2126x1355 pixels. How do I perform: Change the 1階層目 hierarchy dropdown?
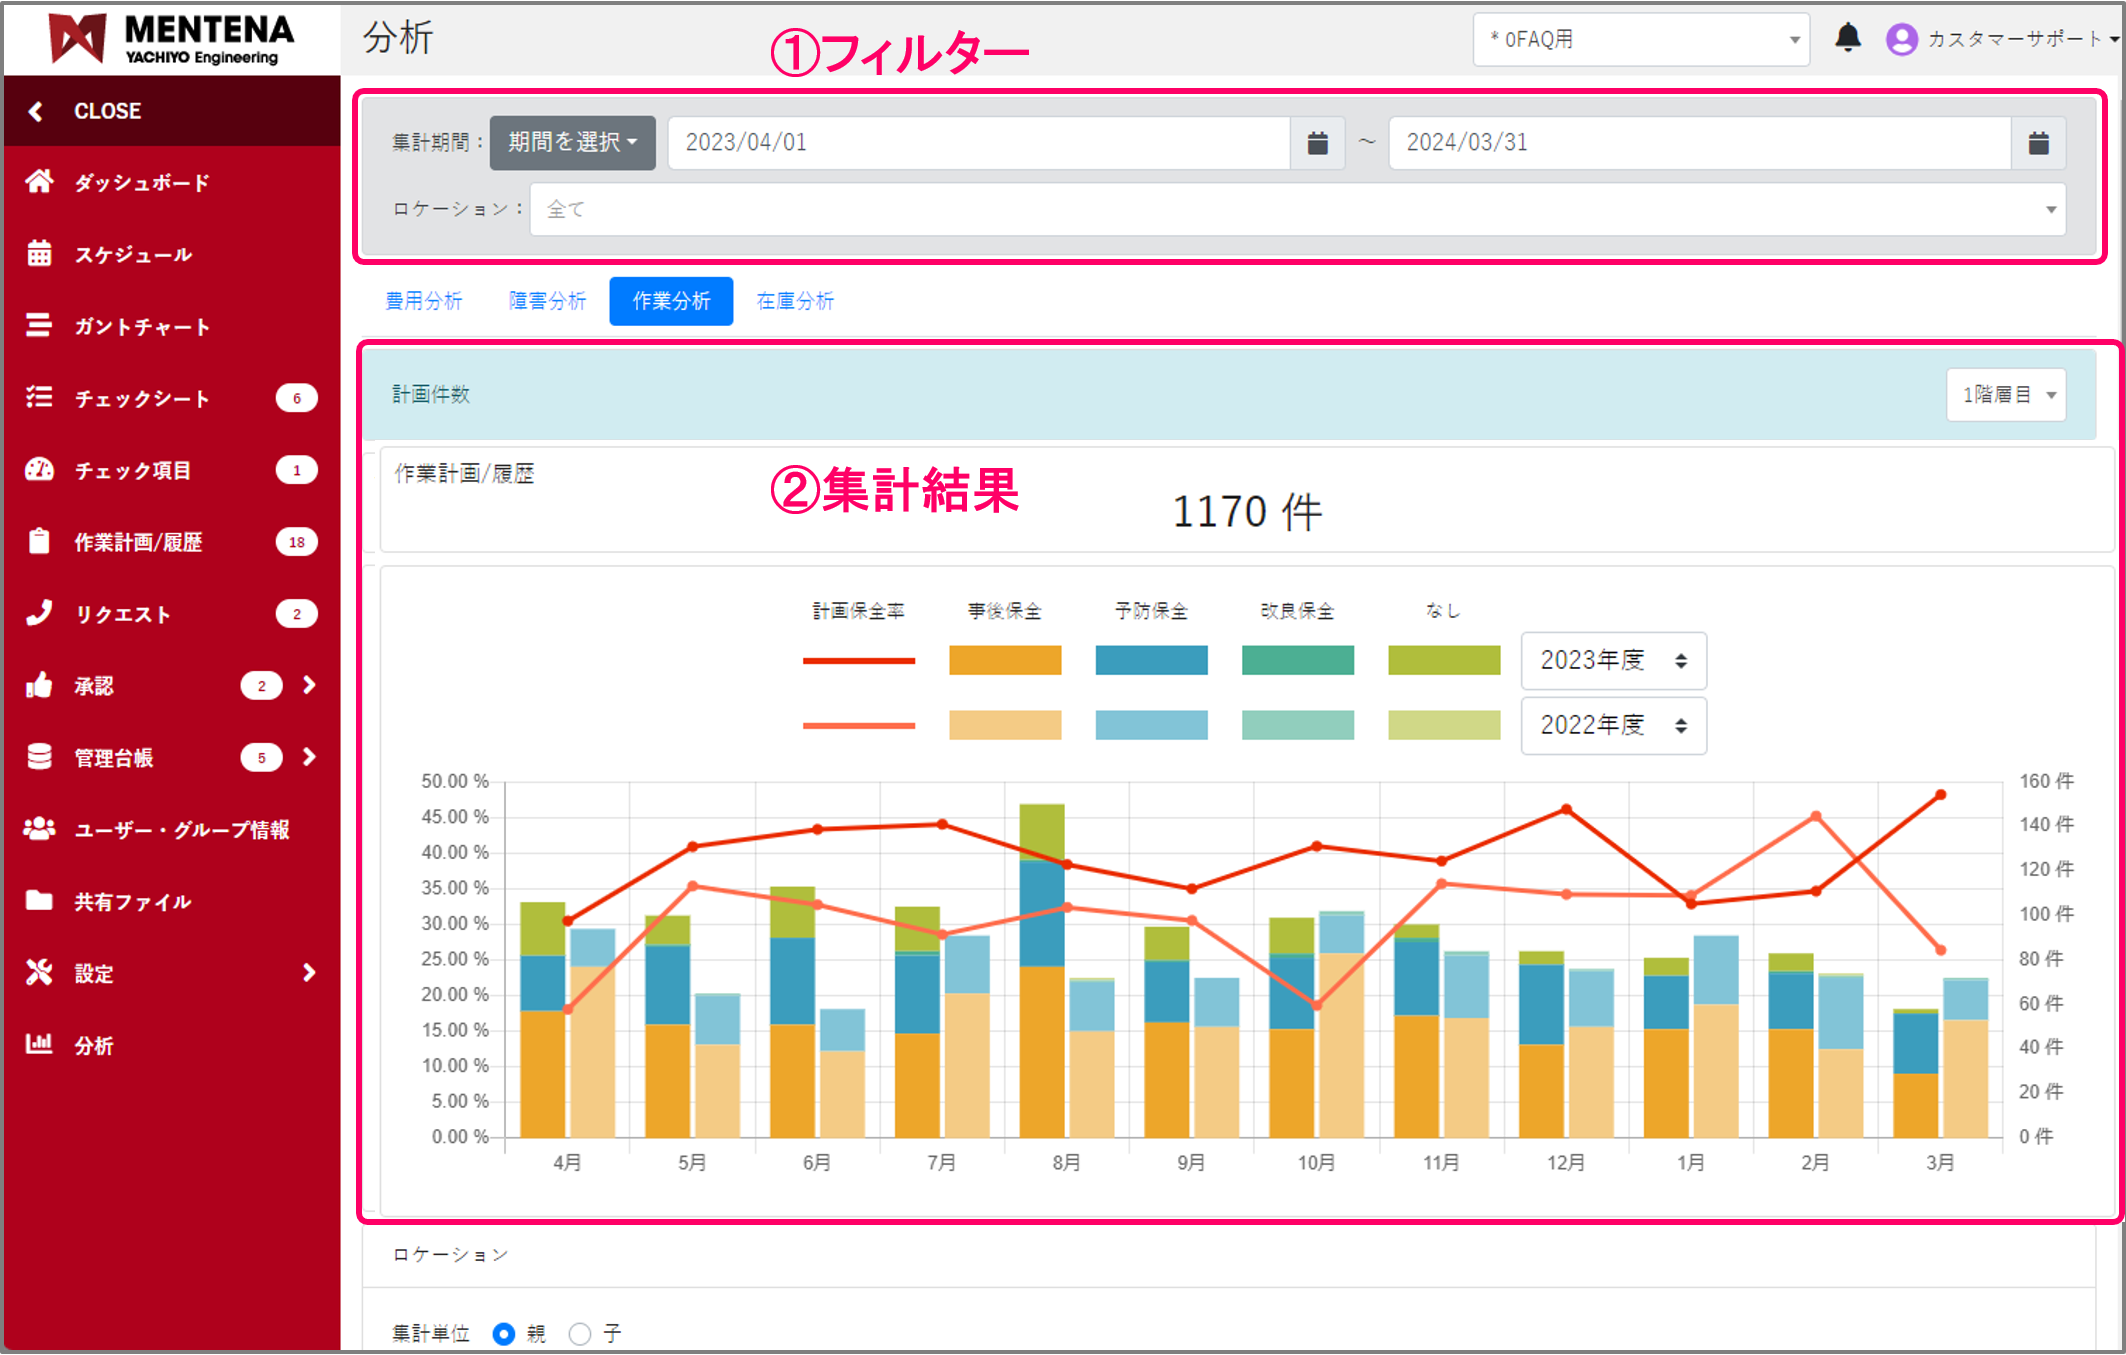(x=2005, y=394)
